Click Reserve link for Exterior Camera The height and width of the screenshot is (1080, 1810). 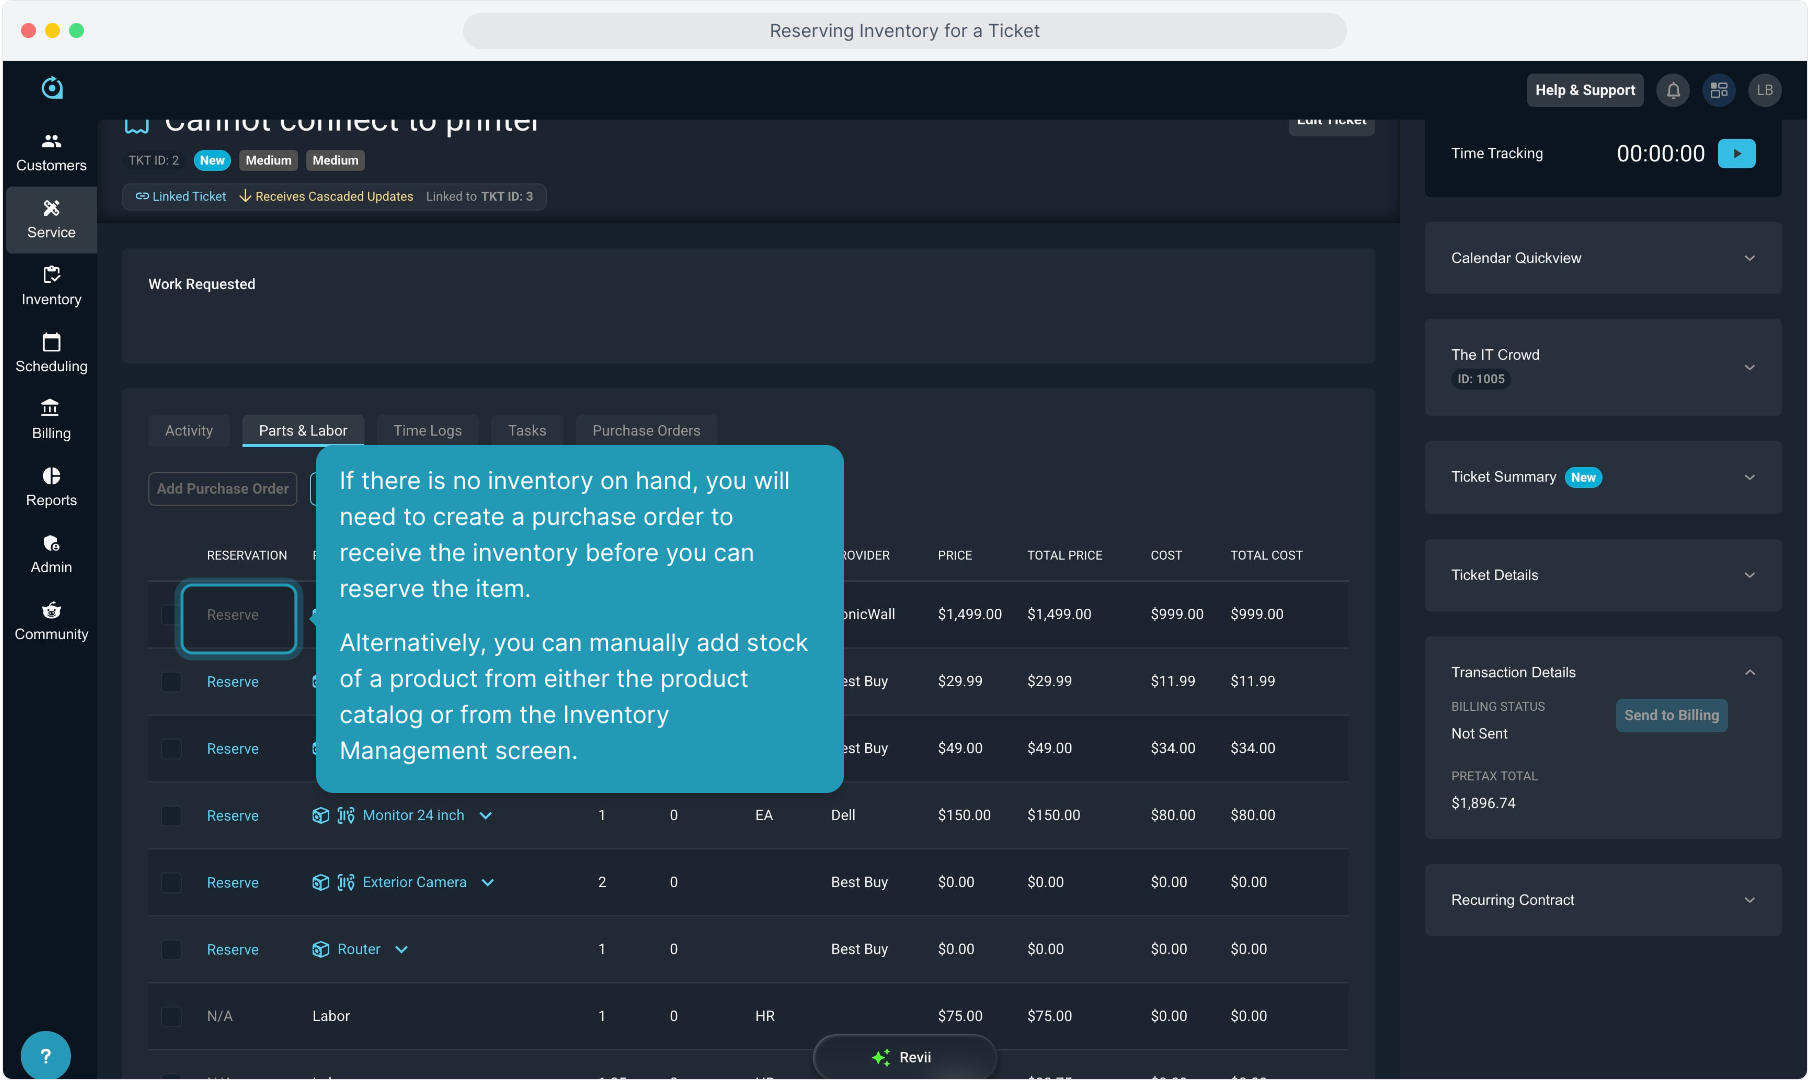tap(233, 883)
